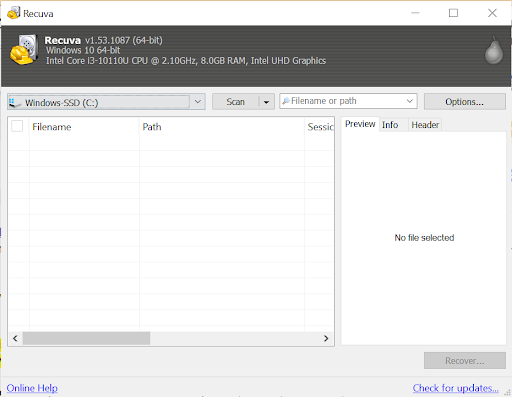Click the Recover... button
Image resolution: width=512 pixels, height=397 pixels.
point(465,361)
